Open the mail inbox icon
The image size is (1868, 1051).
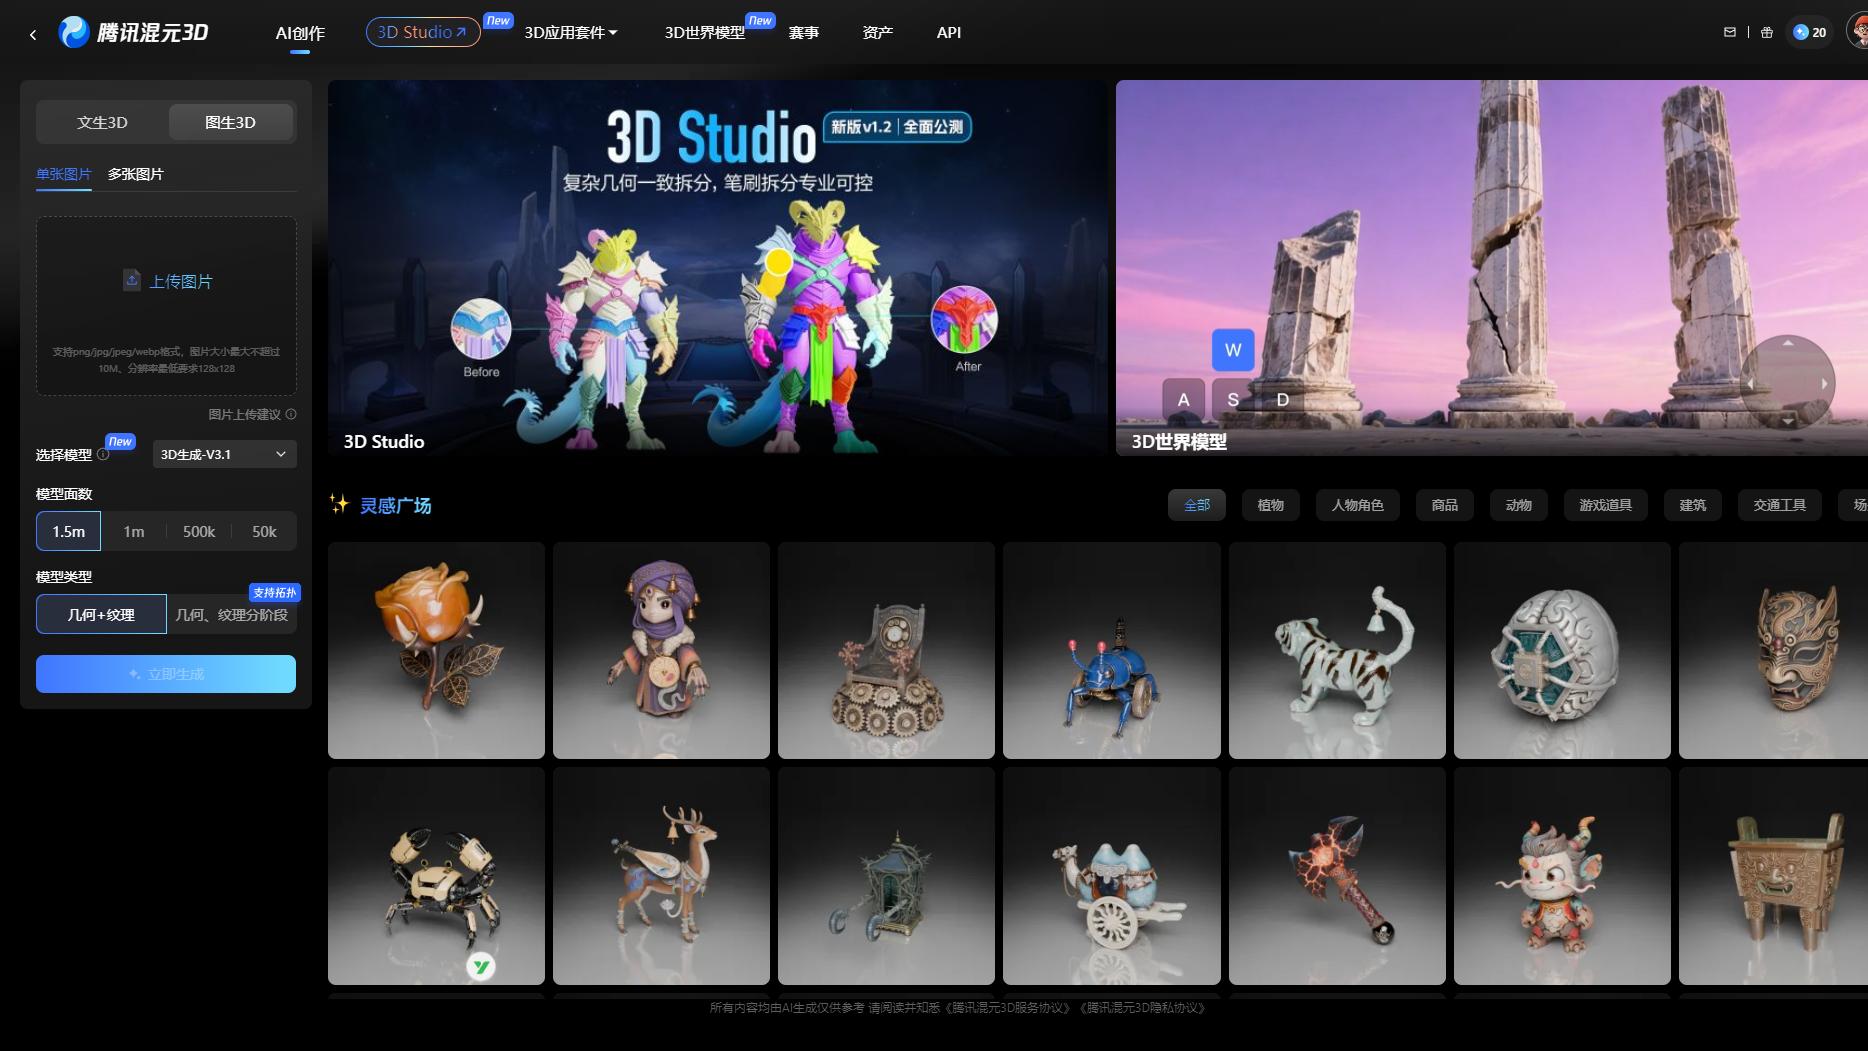coord(1730,32)
